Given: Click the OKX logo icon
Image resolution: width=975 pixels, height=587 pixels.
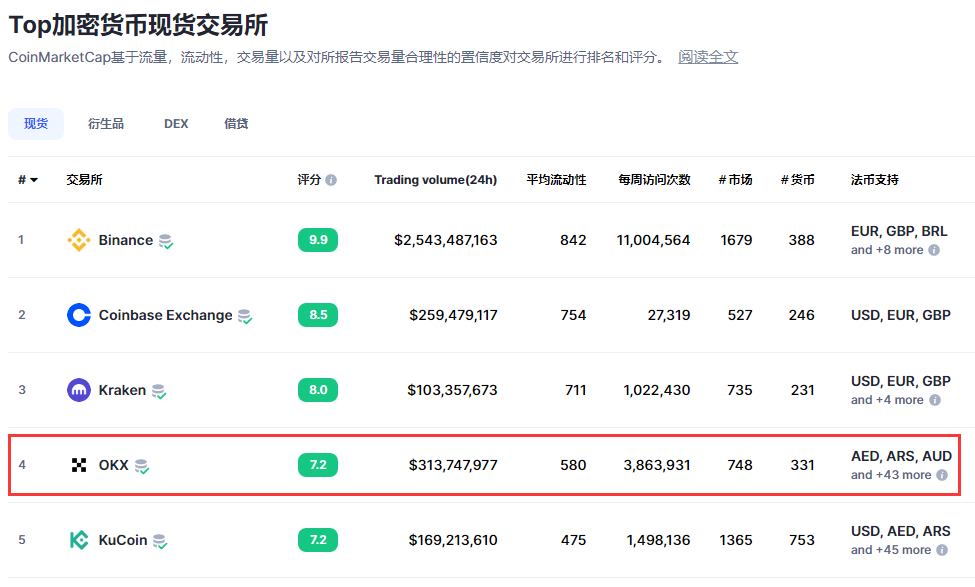Looking at the screenshot, I should 78,465.
